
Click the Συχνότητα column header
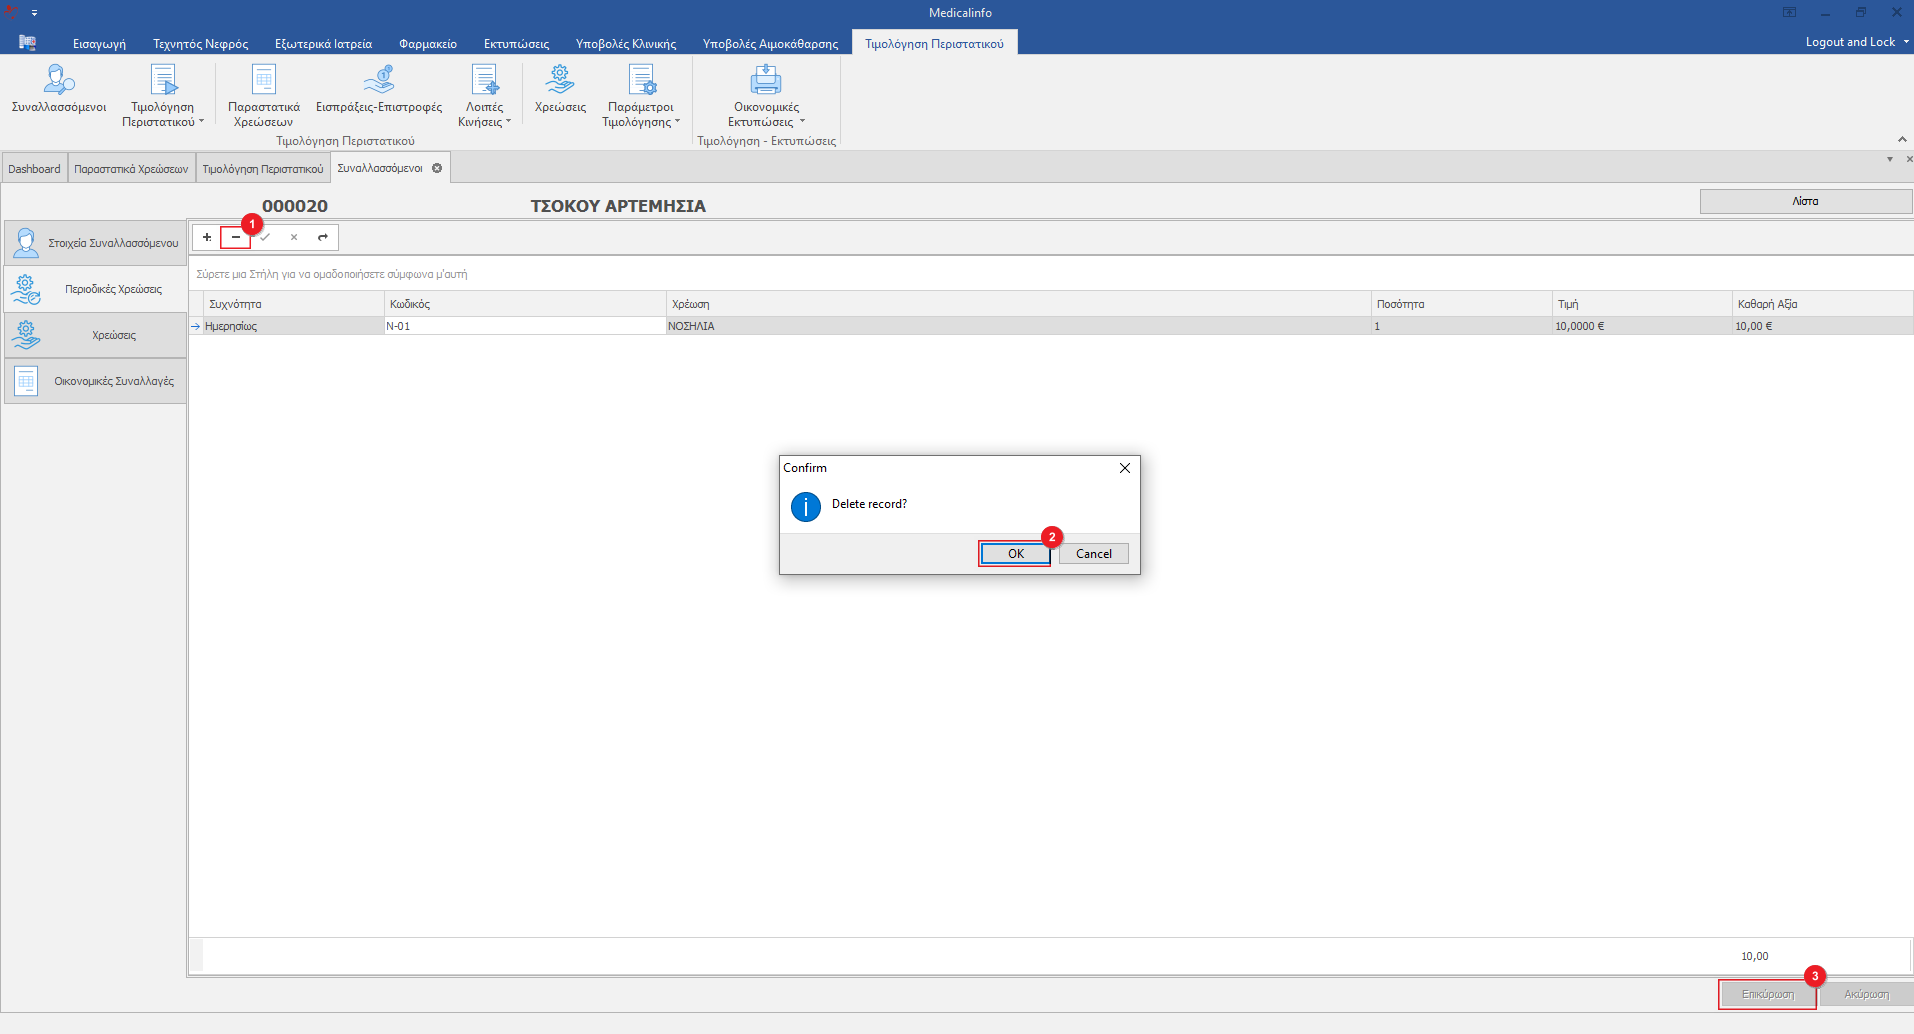pyautogui.click(x=294, y=304)
